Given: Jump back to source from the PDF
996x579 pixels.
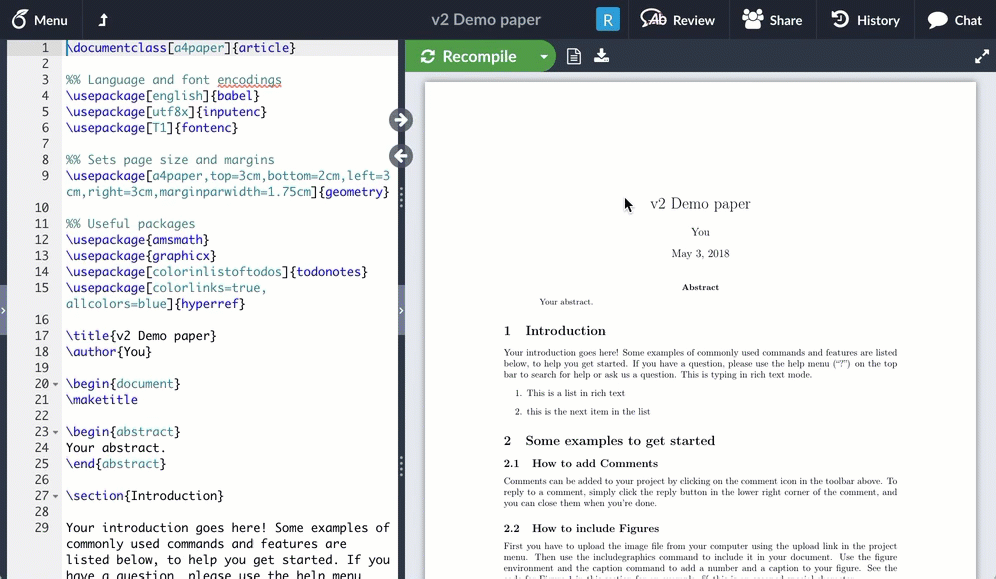Looking at the screenshot, I should coord(400,155).
